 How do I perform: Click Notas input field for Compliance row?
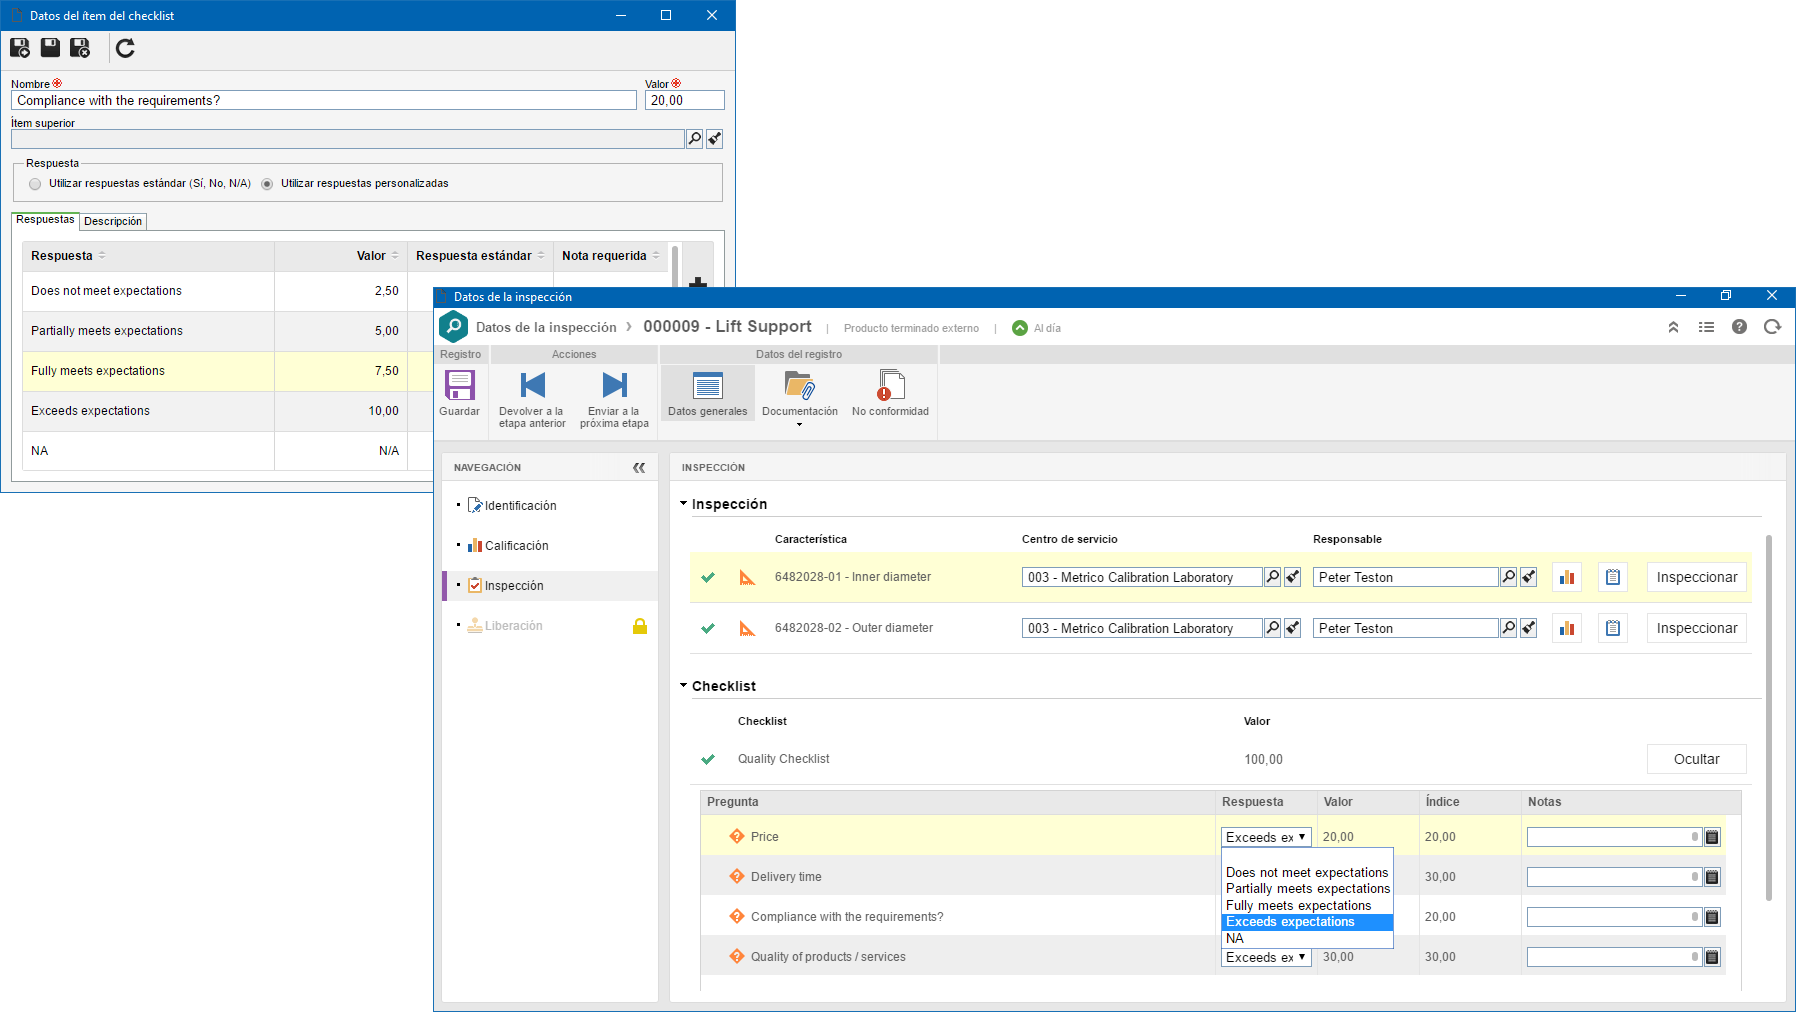1614,917
